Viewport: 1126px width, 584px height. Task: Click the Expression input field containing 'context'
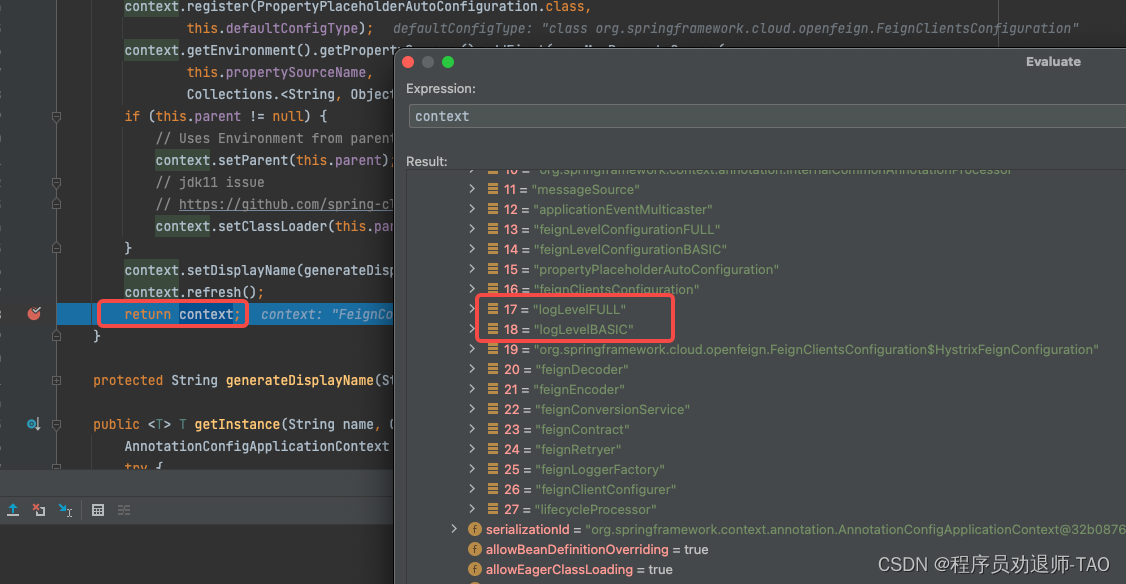767,116
